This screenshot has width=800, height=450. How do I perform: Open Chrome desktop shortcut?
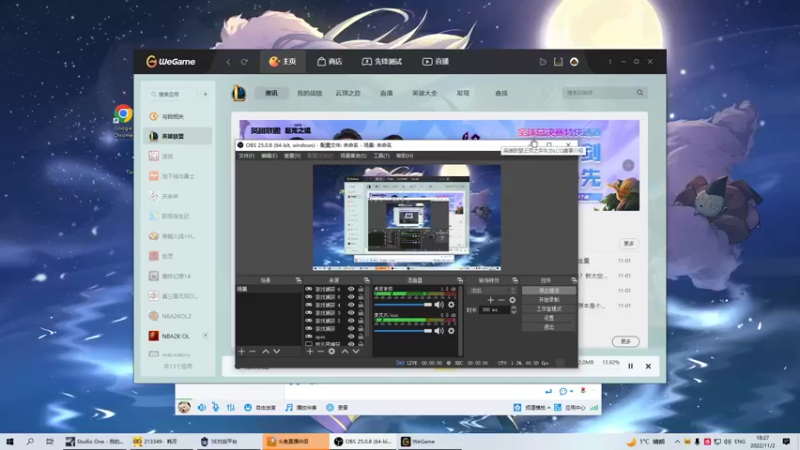click(123, 120)
